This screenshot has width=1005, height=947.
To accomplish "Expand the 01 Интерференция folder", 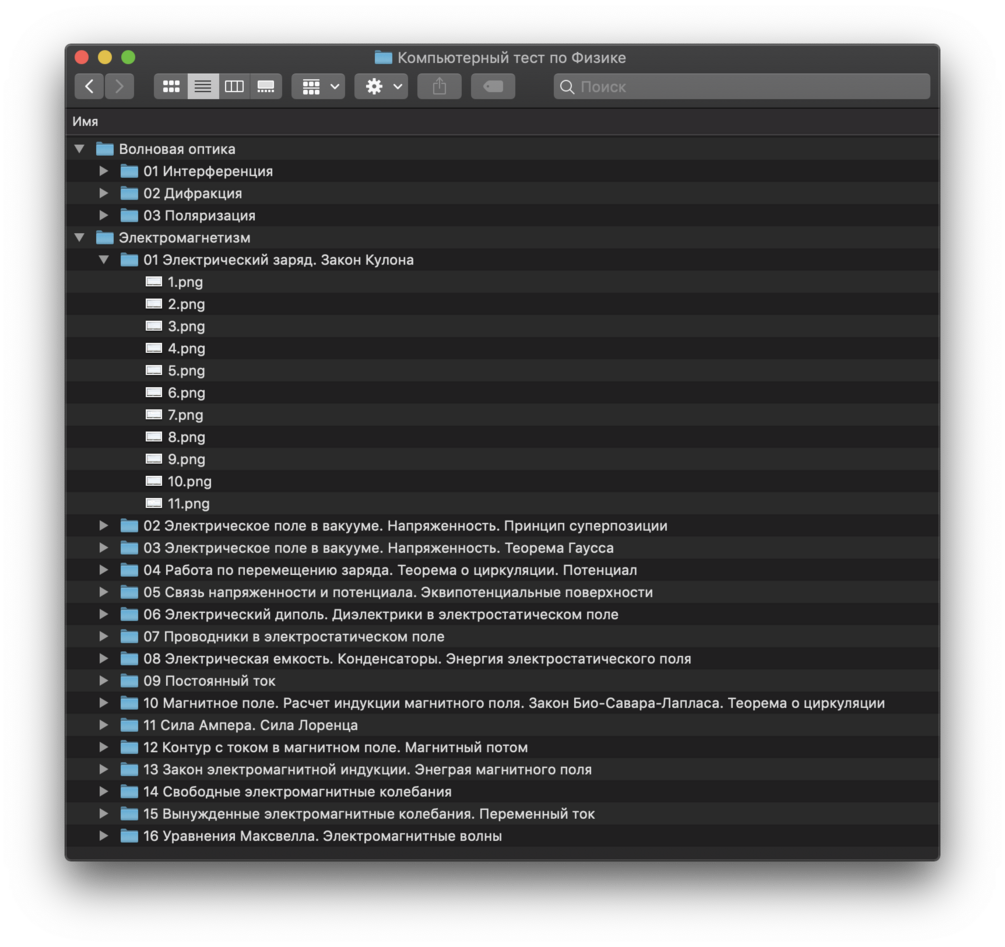I will [103, 171].
